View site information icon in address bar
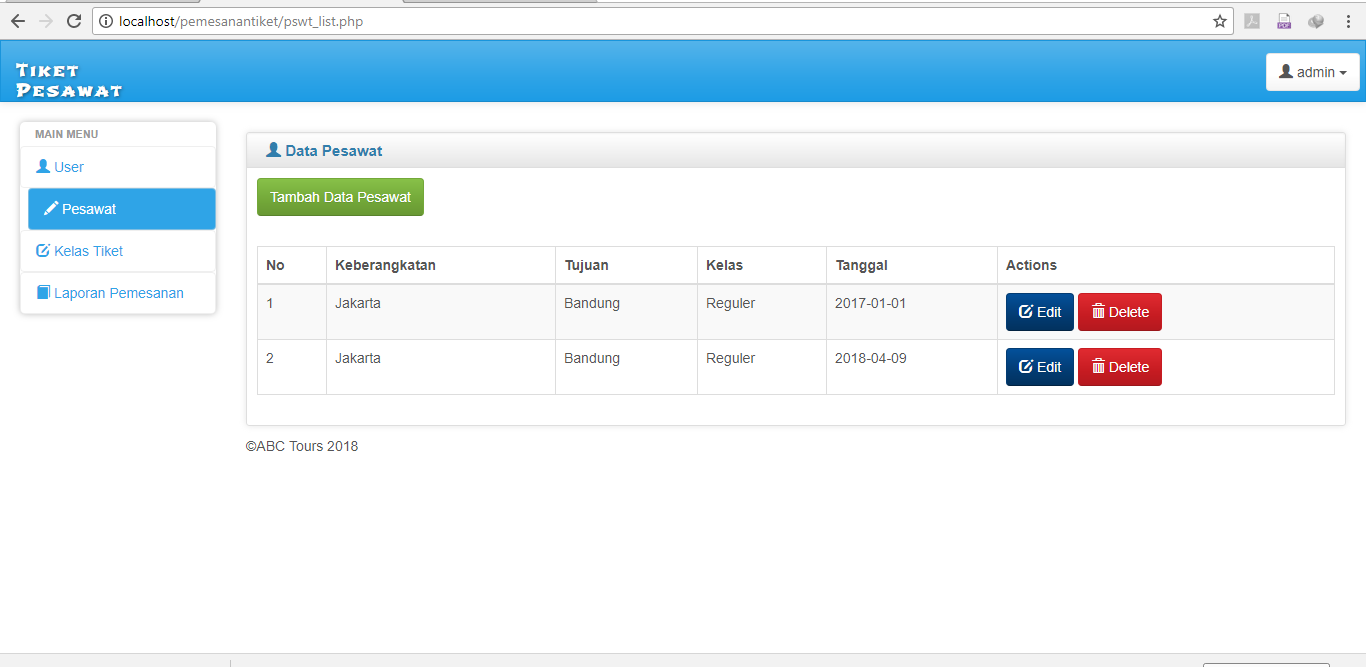Viewport: 1366px width, 667px height. (106, 21)
